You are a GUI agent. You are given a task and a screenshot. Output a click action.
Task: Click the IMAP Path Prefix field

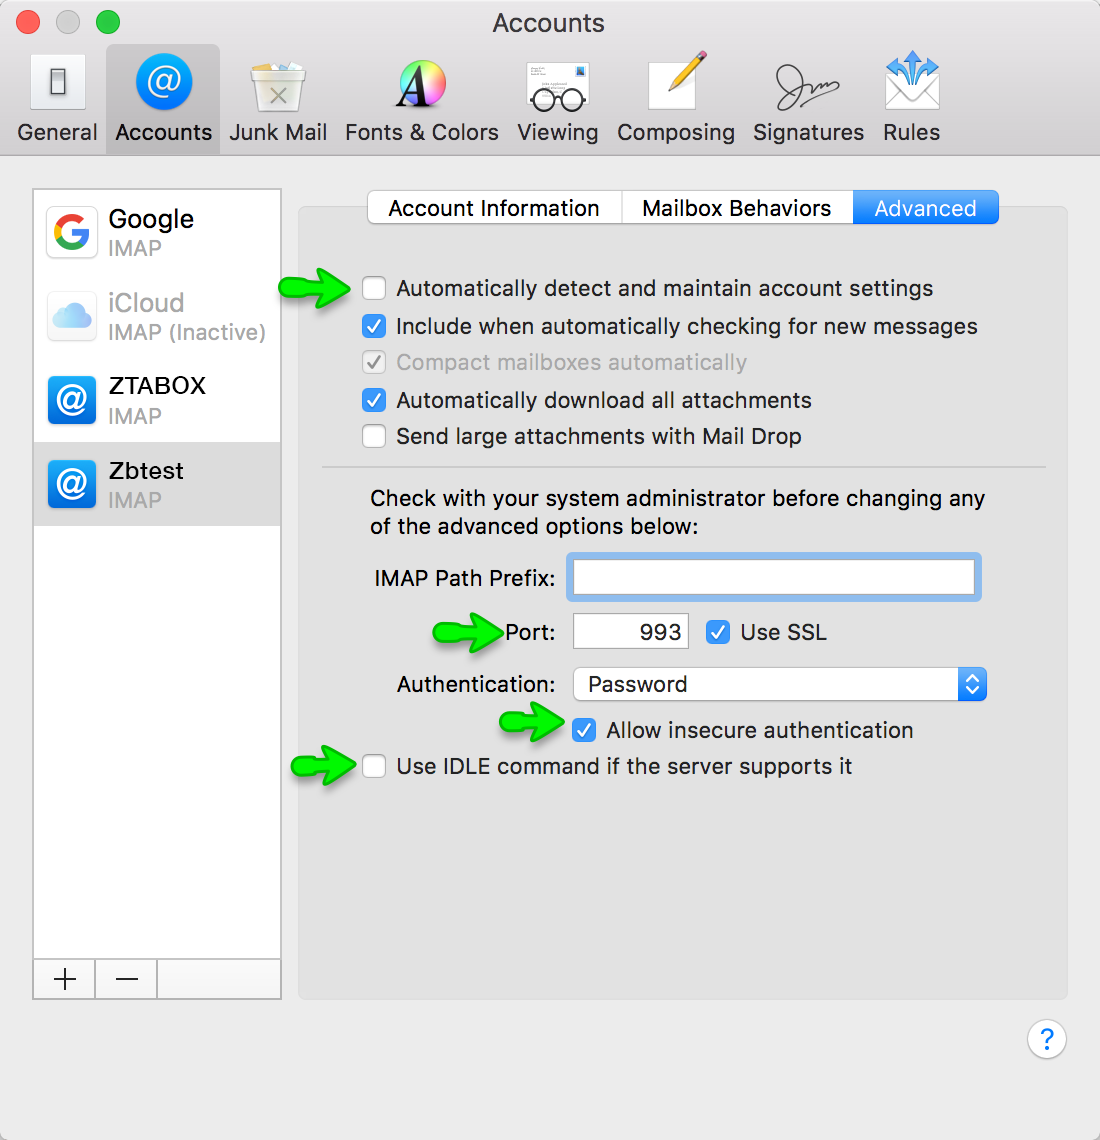pyautogui.click(x=773, y=578)
